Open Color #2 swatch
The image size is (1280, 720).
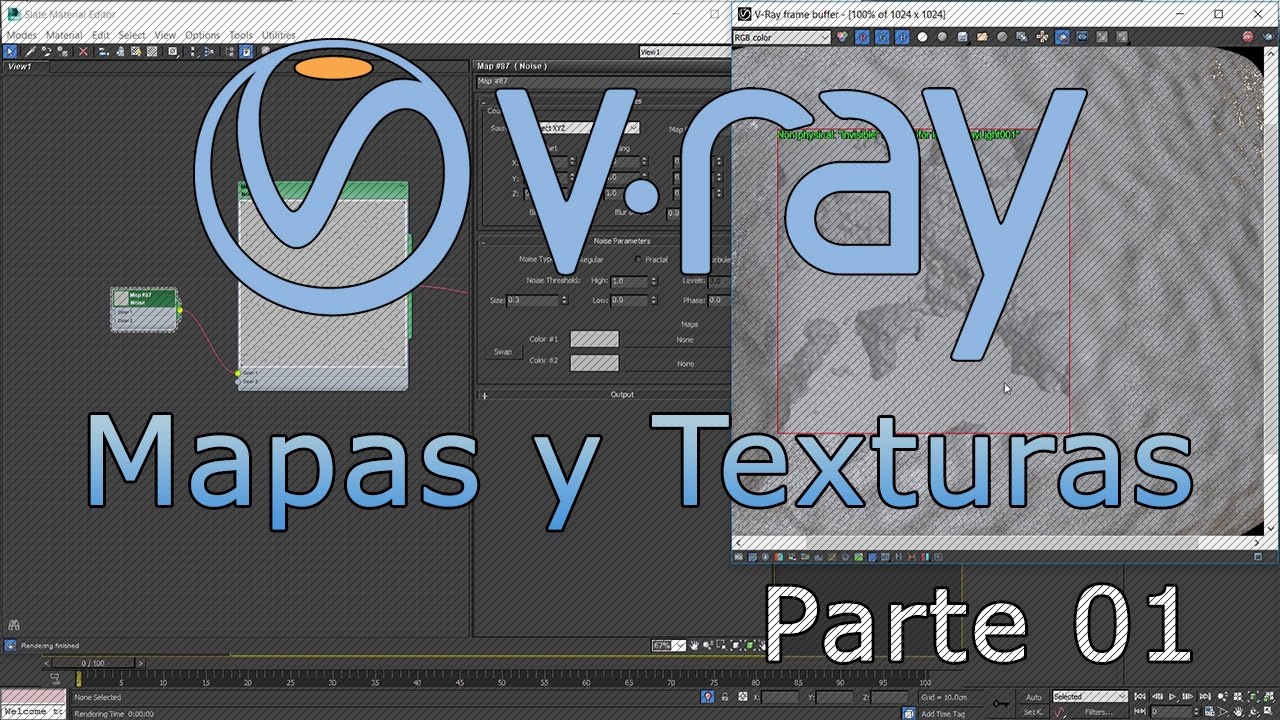coord(594,363)
